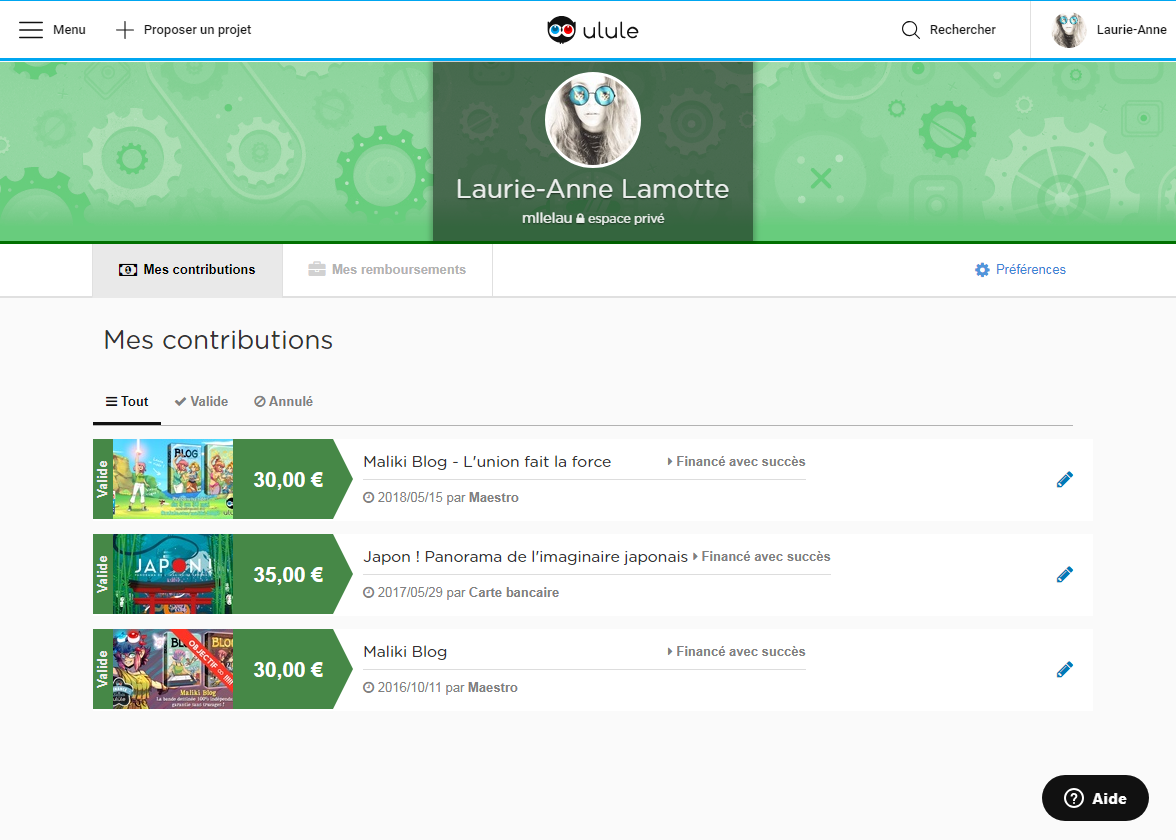Viewport: 1176px width, 840px height.
Task: Filter contributions by Annulé
Action: point(283,402)
